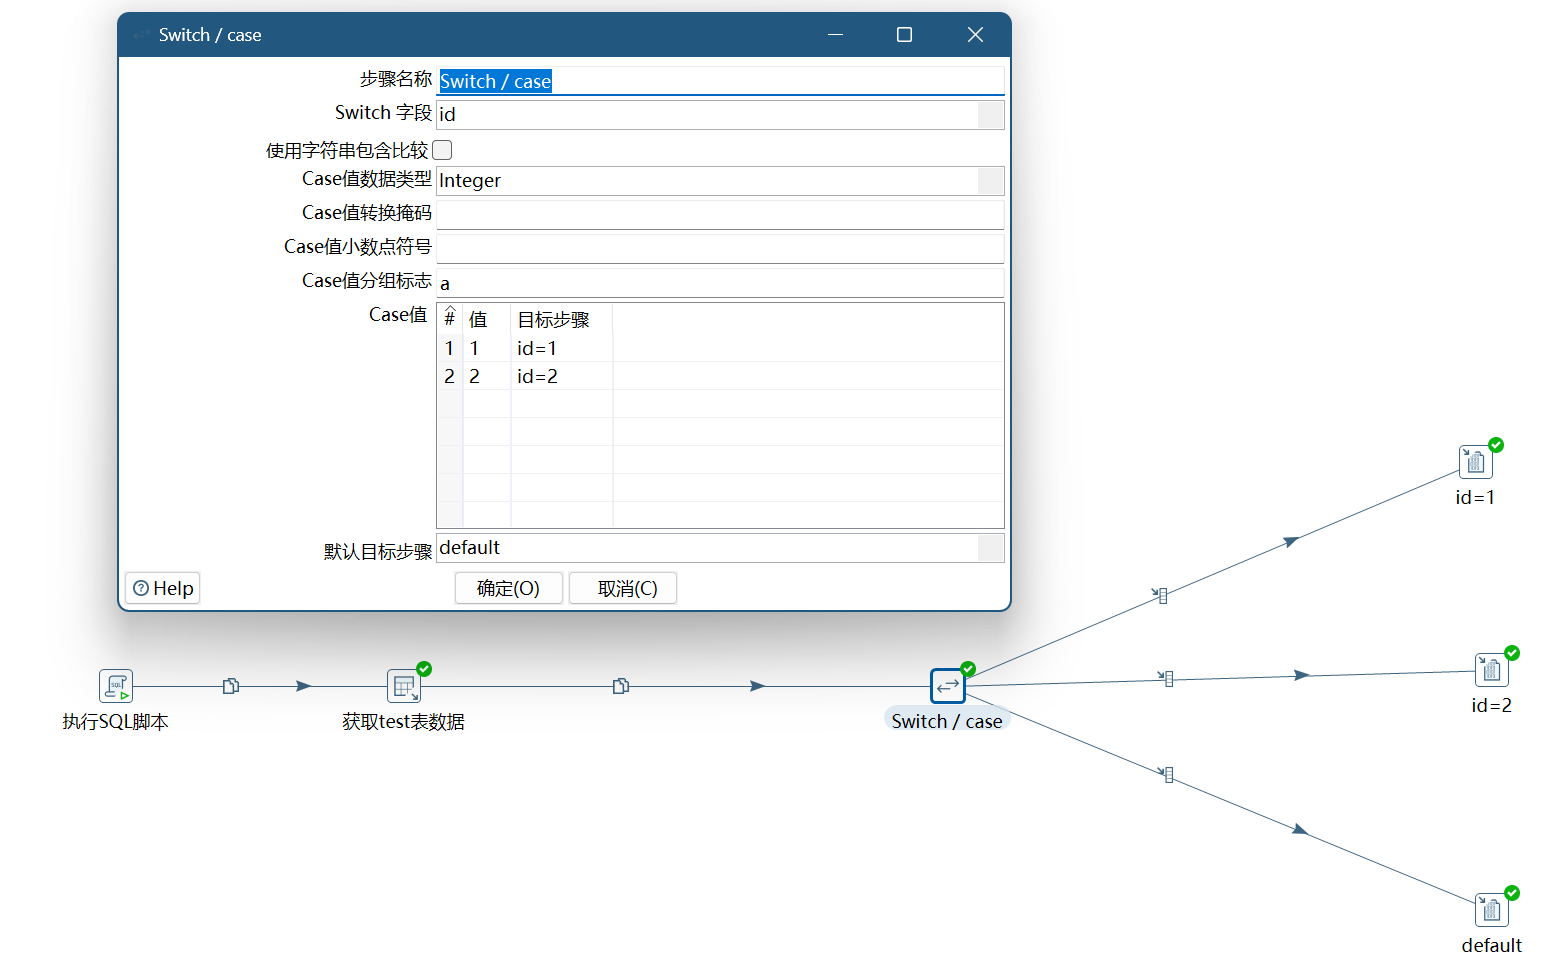Click the hop icon toward id=1
Screen dimensions: 1554x976
(1161, 596)
